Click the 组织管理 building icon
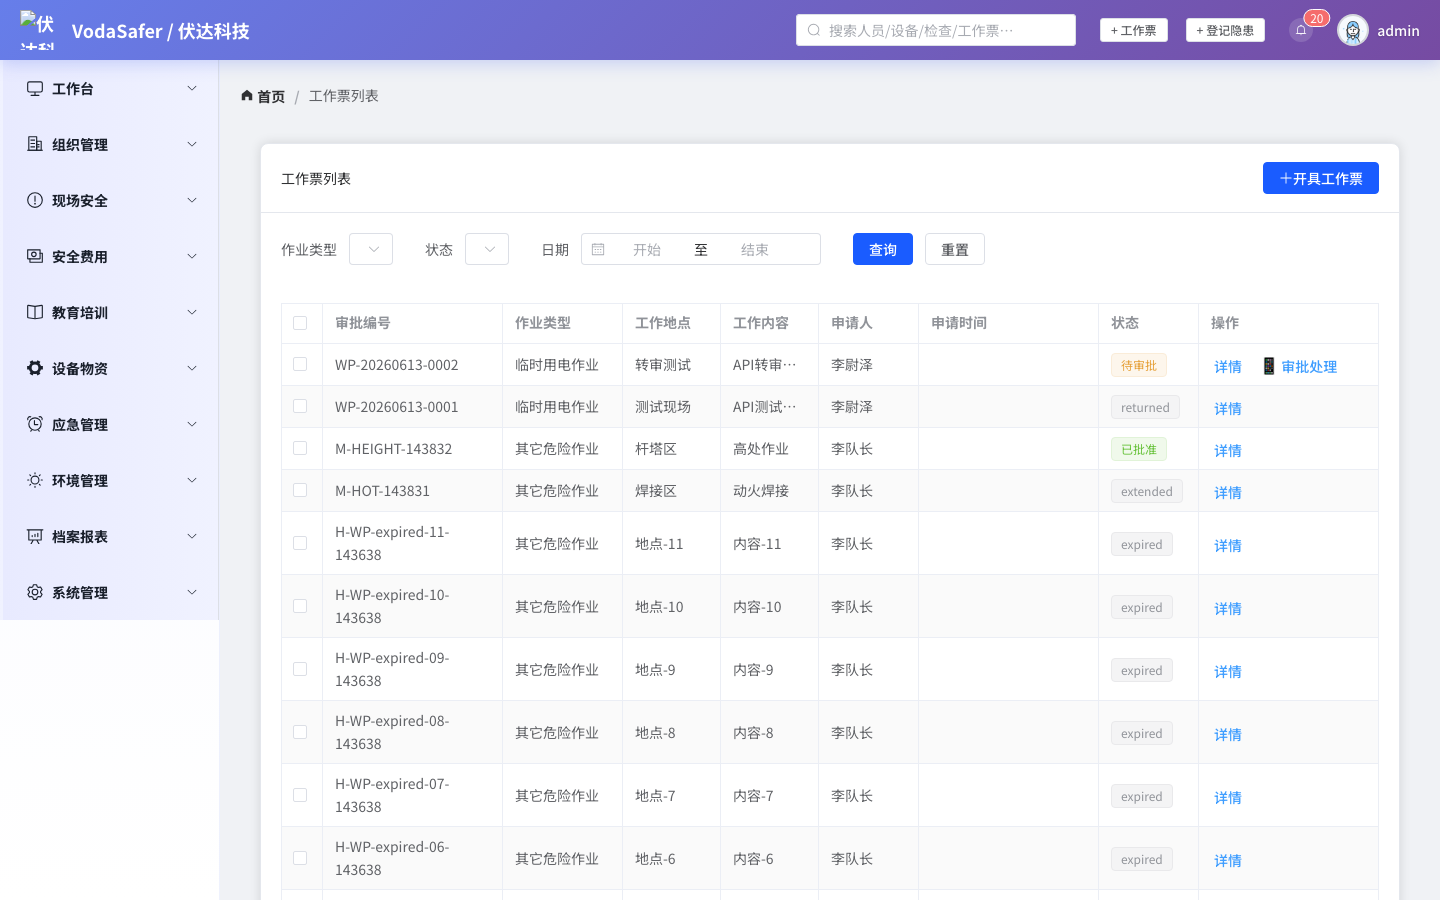This screenshot has width=1440, height=900. coord(35,144)
